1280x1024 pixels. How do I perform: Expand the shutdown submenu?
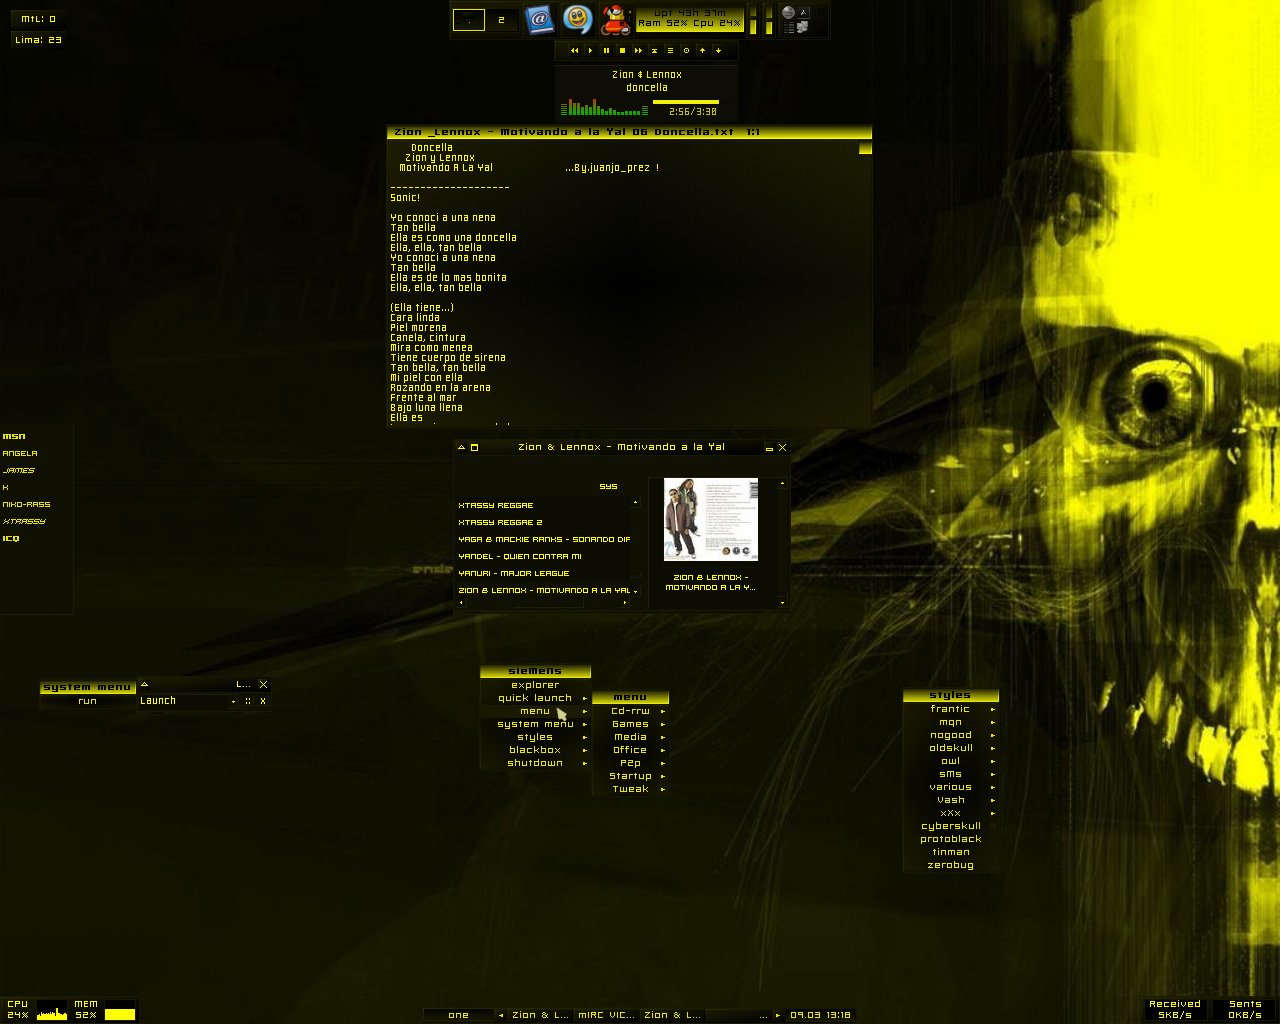pyautogui.click(x=535, y=763)
